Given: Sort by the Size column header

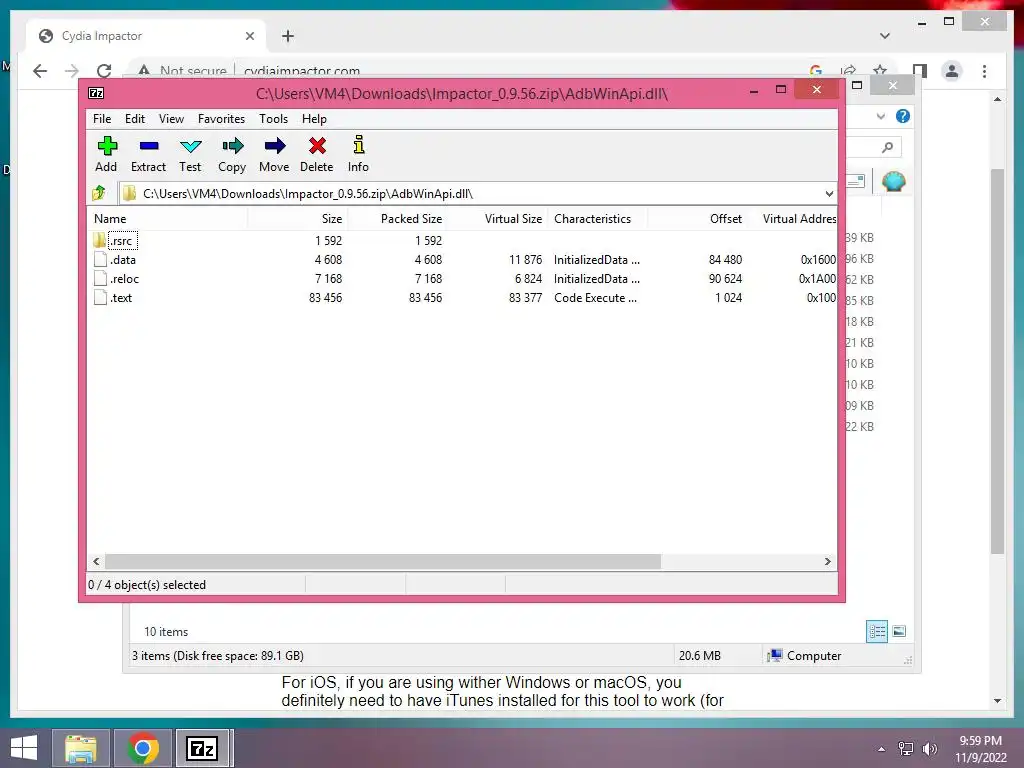Looking at the screenshot, I should tap(298, 219).
